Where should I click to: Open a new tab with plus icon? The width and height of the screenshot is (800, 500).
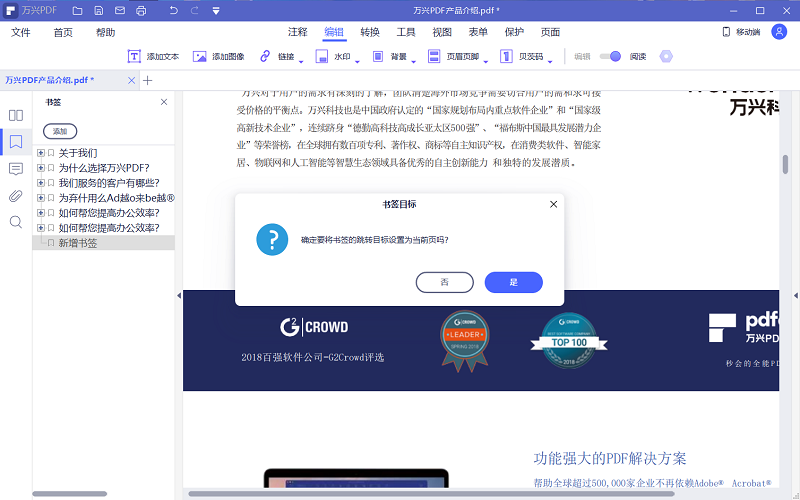click(x=147, y=80)
